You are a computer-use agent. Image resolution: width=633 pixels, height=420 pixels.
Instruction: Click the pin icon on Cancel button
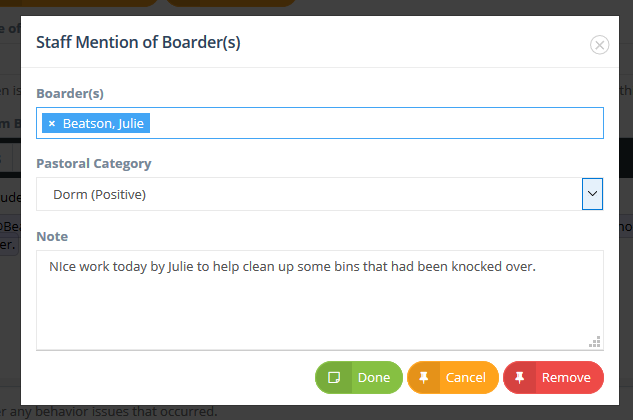423,377
